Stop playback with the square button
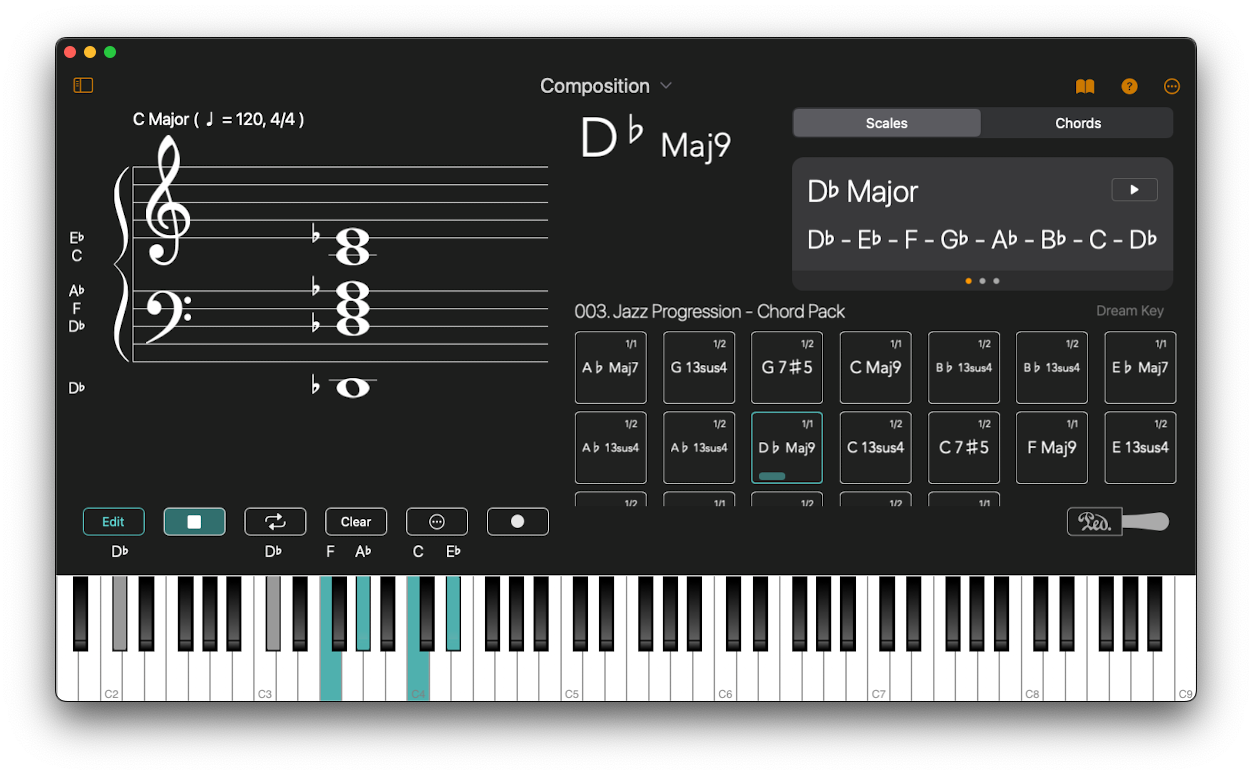Viewport: 1252px width, 775px height. 194,522
